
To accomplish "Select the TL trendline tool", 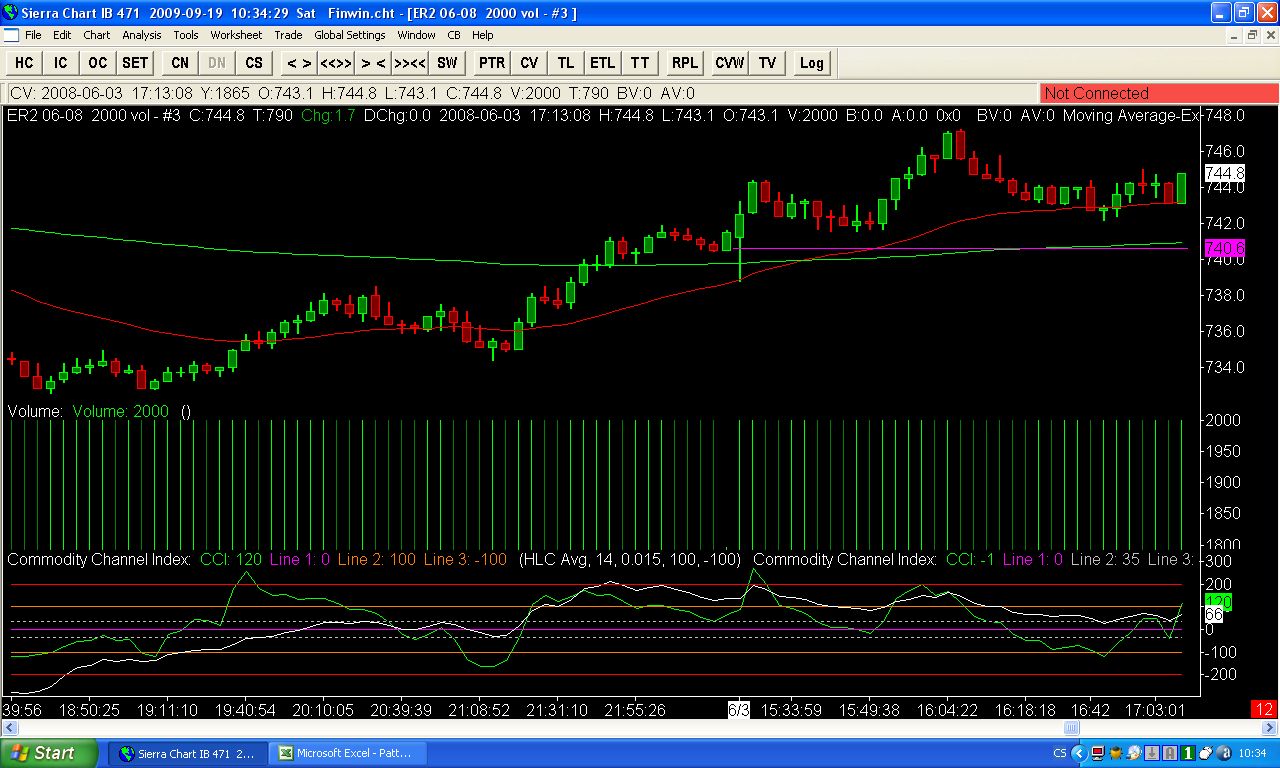I will click(566, 63).
